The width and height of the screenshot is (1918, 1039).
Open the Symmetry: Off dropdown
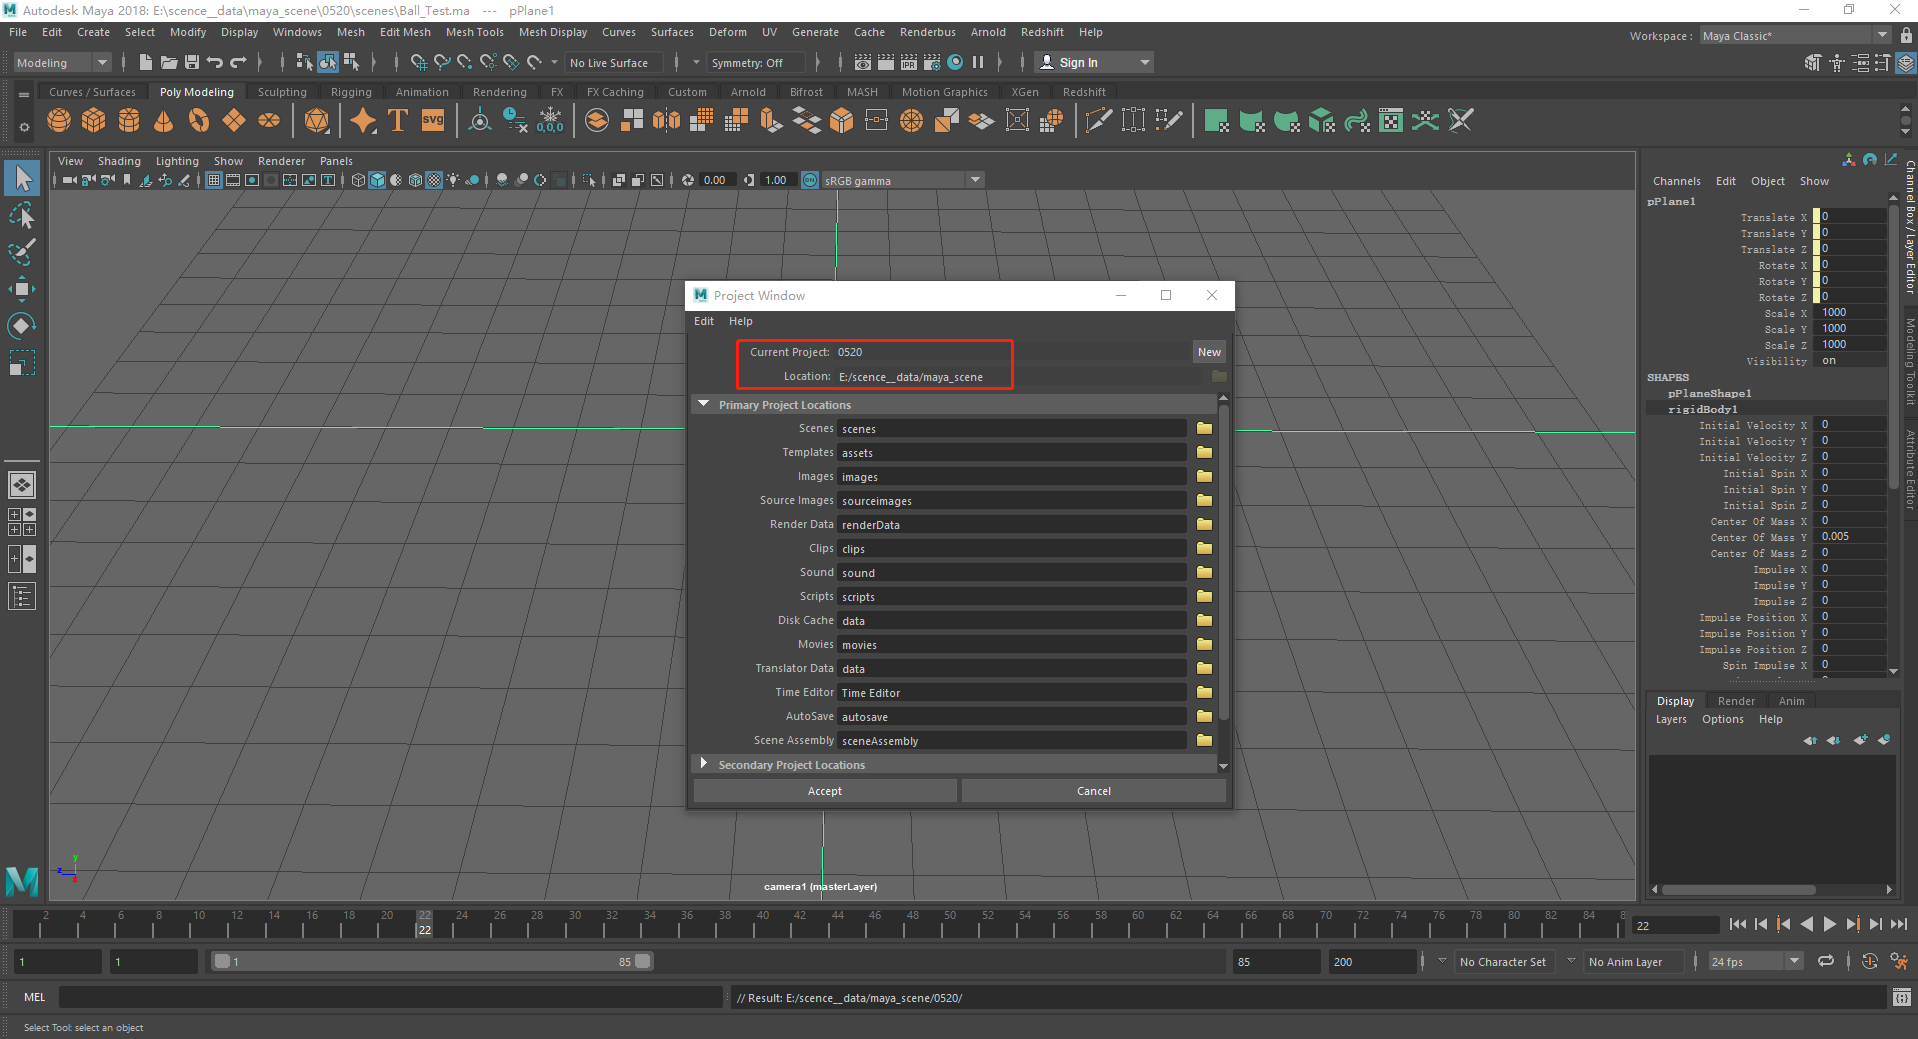(x=756, y=62)
